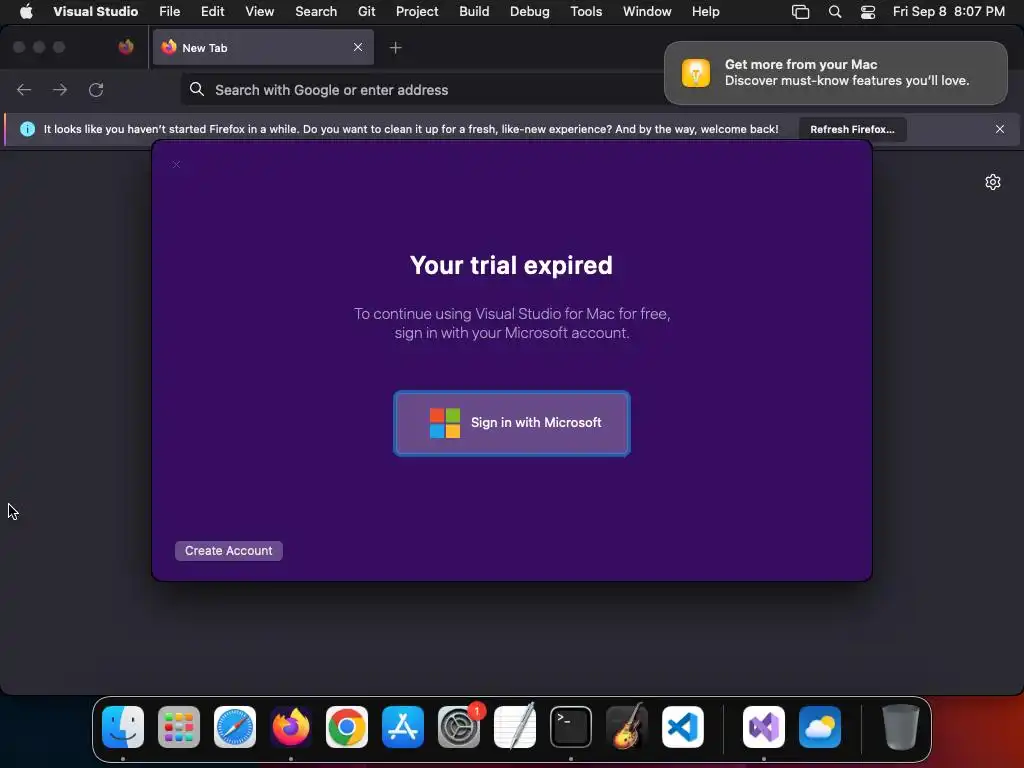Open Firefox new tab settings gear
The image size is (1024, 768).
(x=993, y=182)
